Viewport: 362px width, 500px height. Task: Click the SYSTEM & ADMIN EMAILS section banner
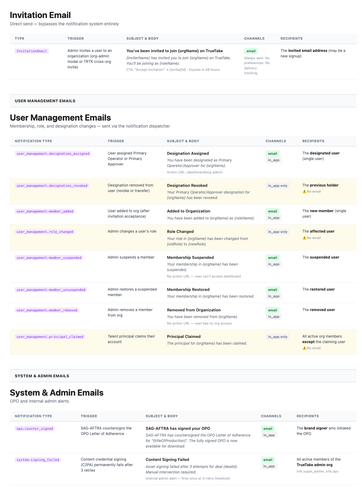click(183, 376)
